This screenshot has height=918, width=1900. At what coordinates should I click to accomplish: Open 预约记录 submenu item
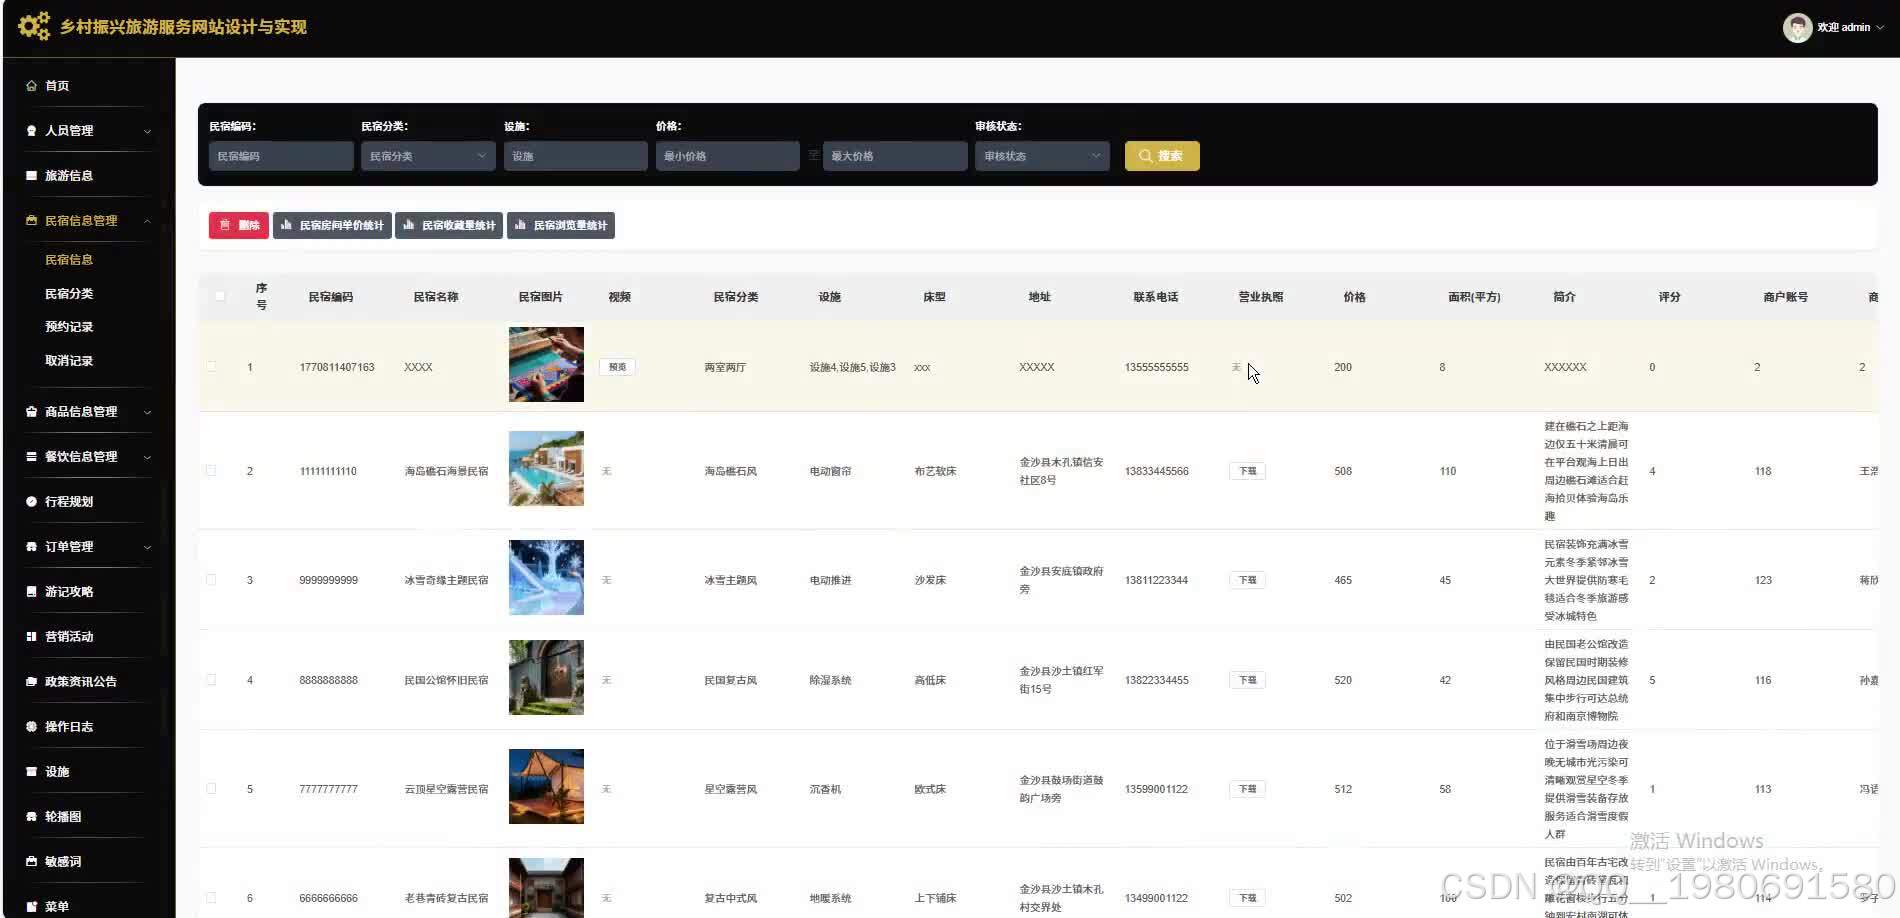(x=69, y=327)
